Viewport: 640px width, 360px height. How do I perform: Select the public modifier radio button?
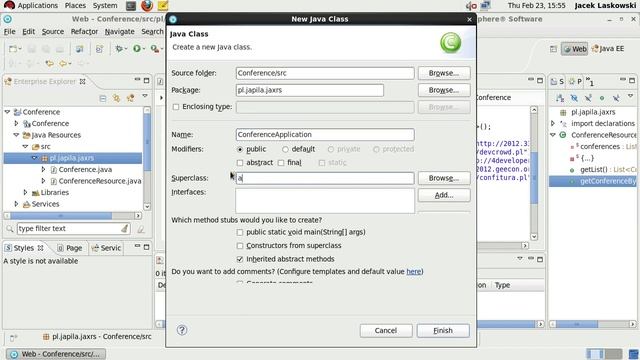[x=240, y=149]
